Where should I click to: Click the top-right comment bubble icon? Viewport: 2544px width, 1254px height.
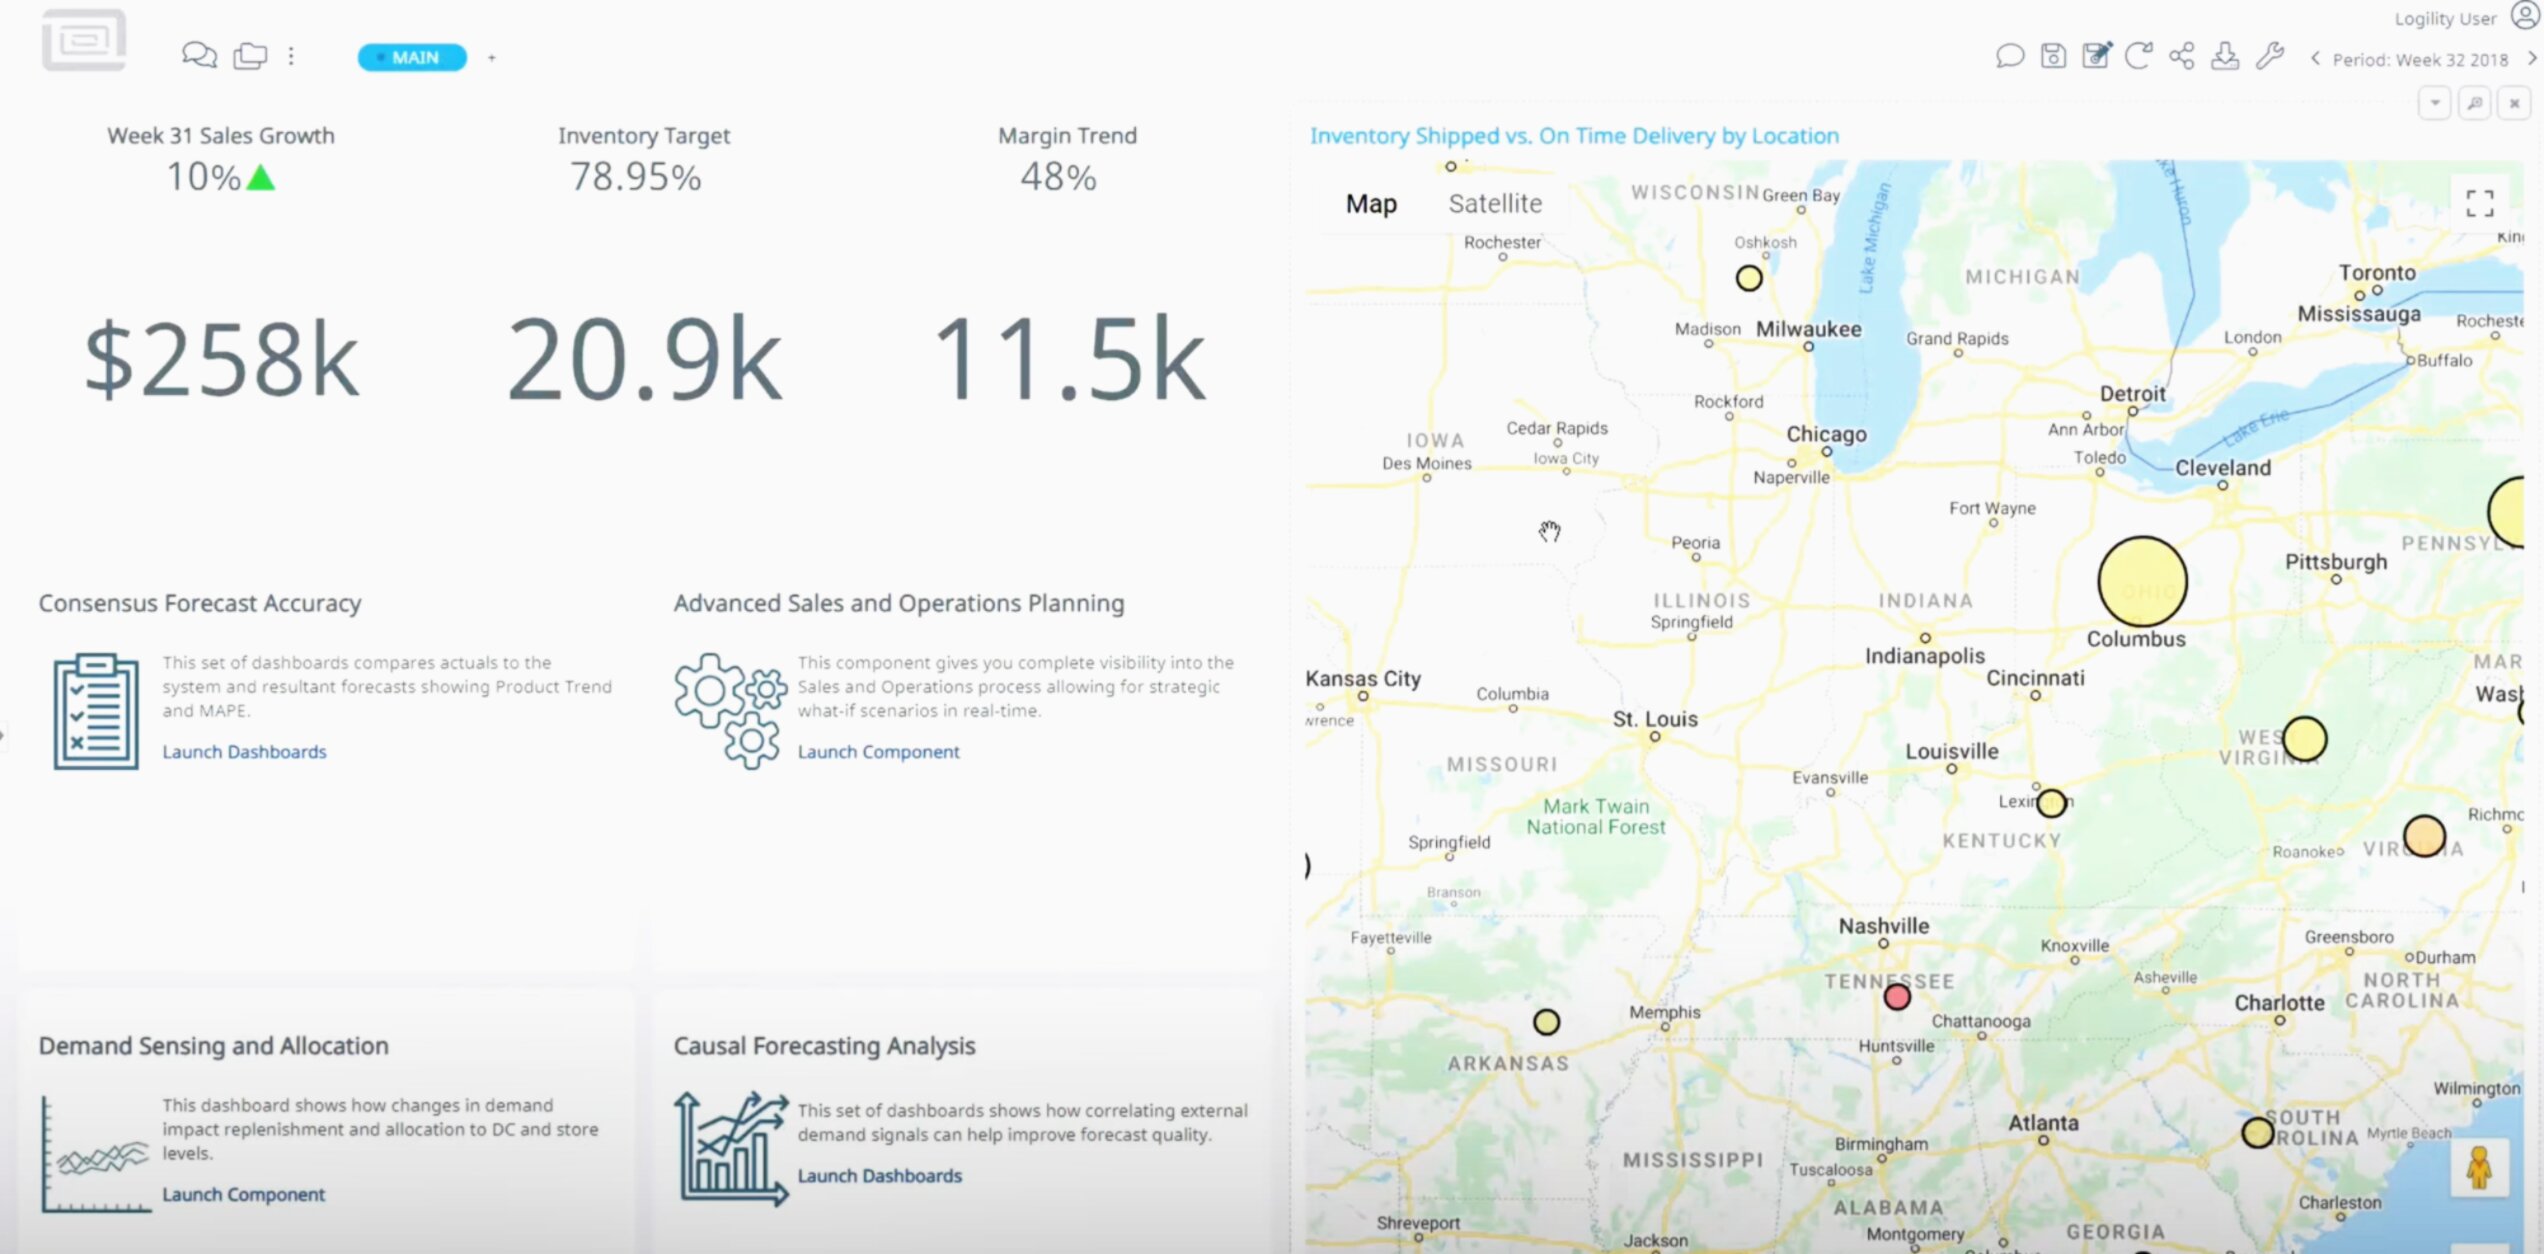pyautogui.click(x=2009, y=56)
